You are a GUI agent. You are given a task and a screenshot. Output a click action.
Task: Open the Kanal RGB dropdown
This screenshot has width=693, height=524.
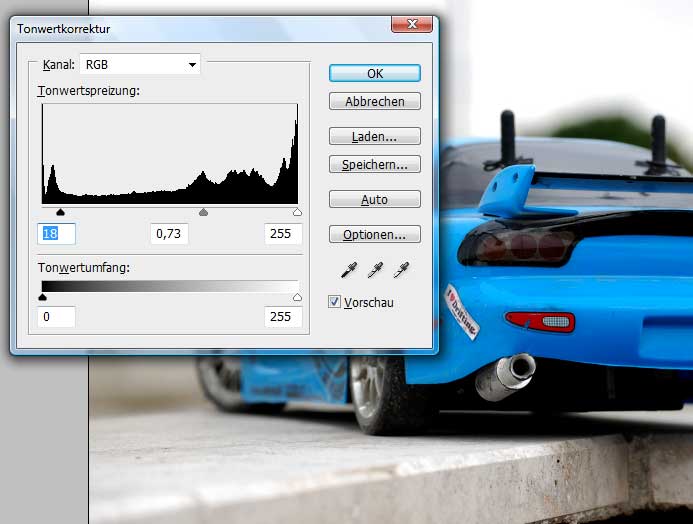coord(140,65)
